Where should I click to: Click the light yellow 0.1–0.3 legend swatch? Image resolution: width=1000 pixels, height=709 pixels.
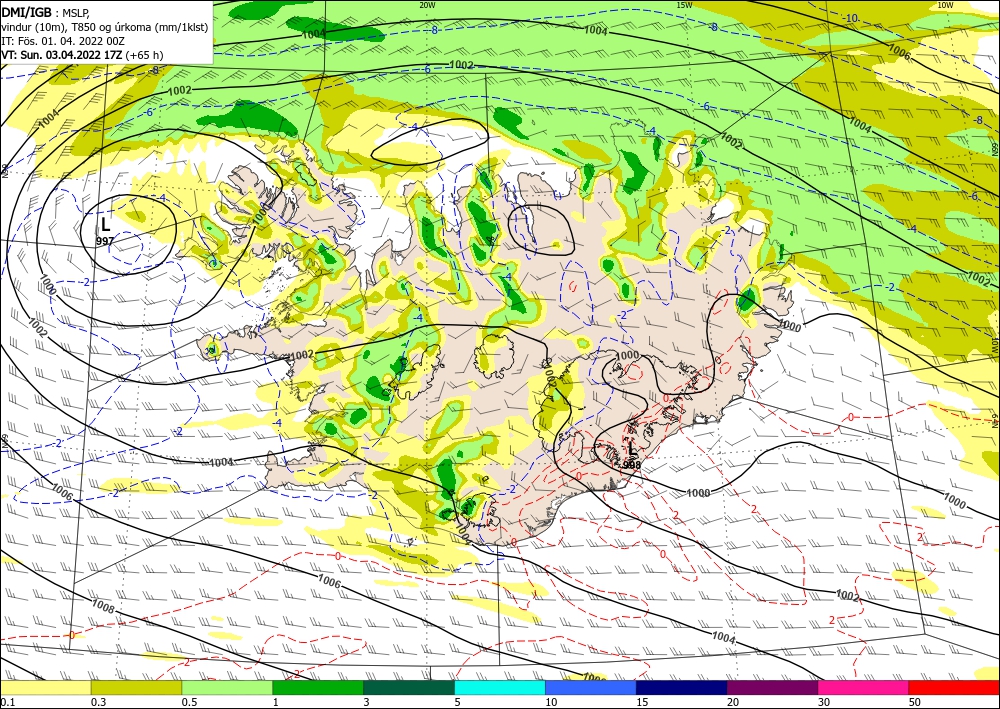(45, 687)
